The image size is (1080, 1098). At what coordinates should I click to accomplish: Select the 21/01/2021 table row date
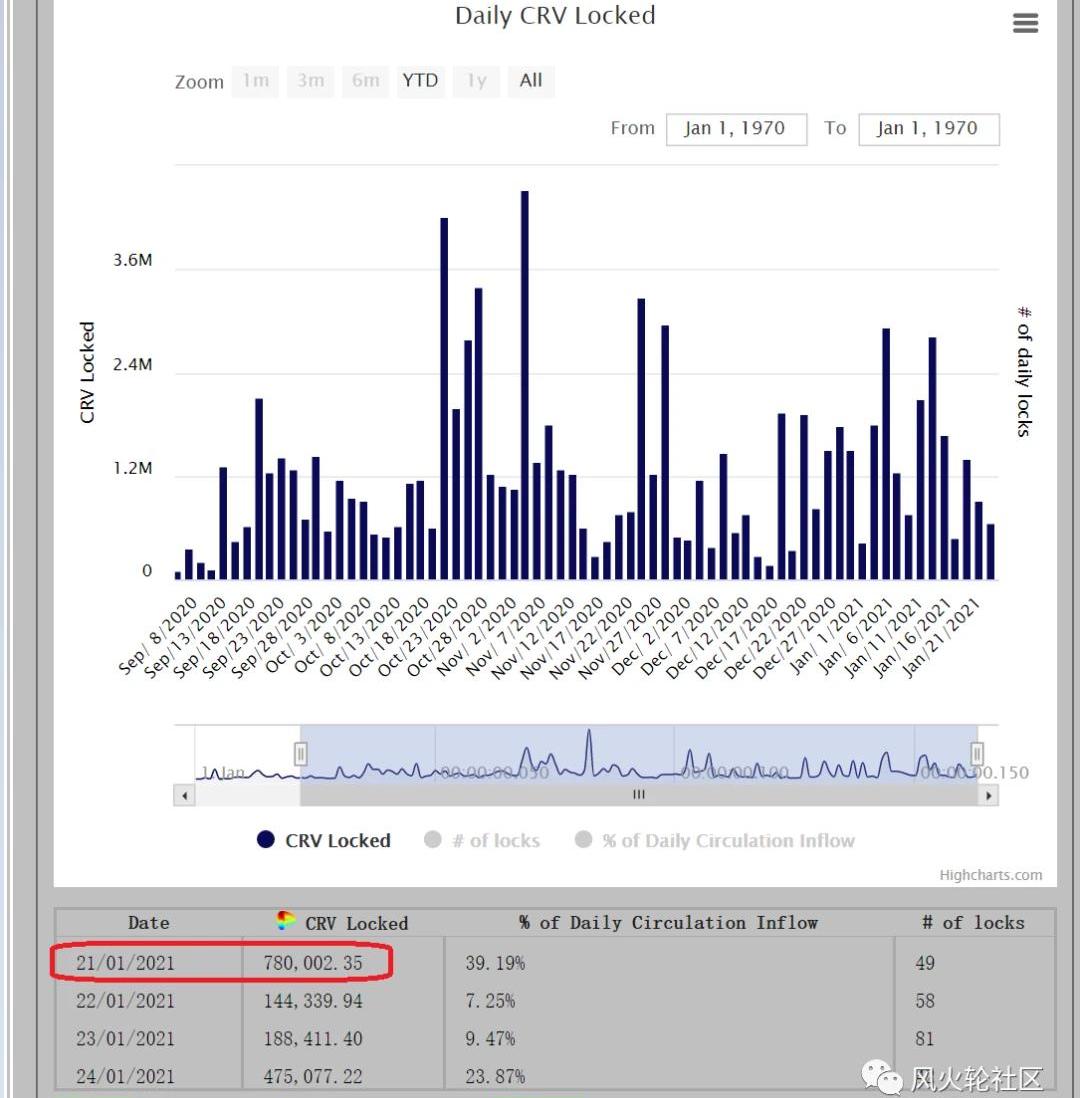(125, 963)
